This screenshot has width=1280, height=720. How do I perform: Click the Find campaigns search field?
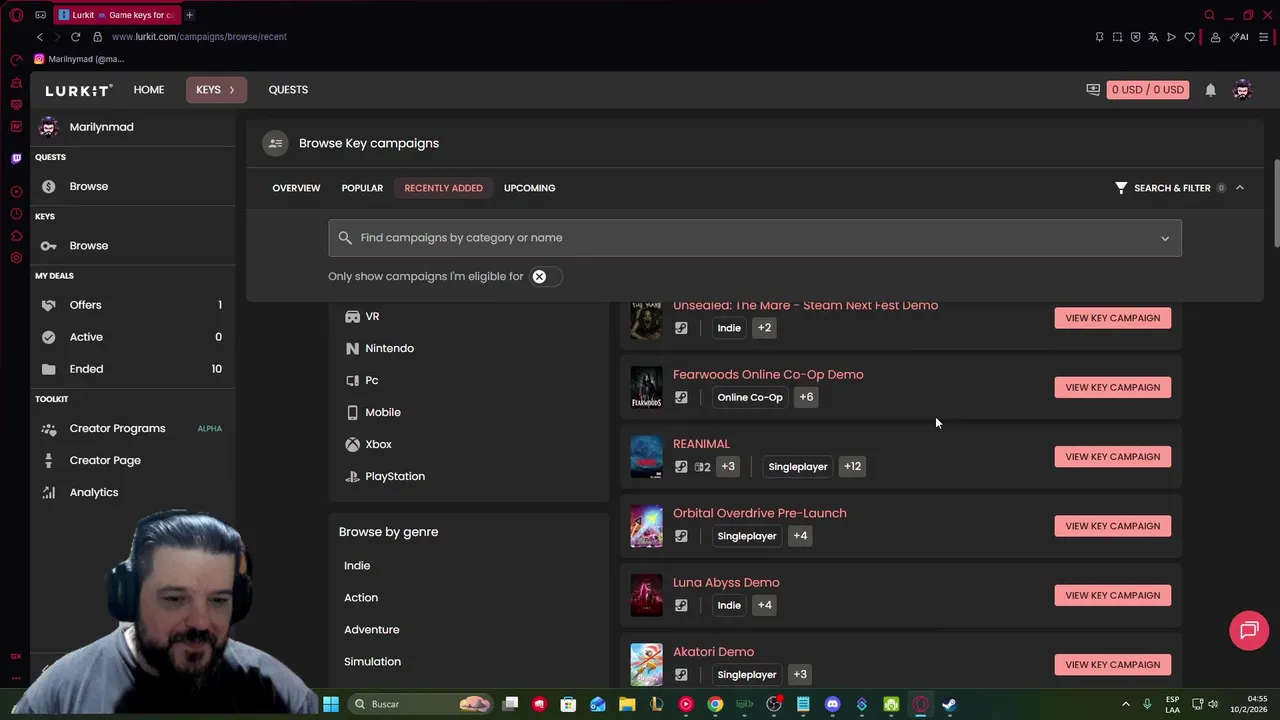[x=754, y=238]
